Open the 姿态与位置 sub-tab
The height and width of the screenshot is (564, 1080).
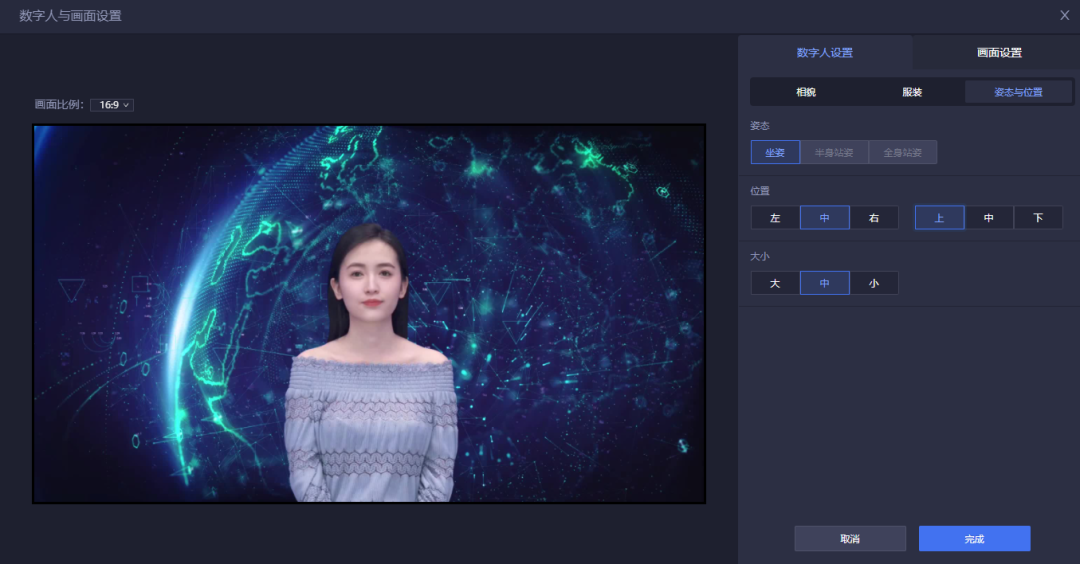pos(1018,92)
